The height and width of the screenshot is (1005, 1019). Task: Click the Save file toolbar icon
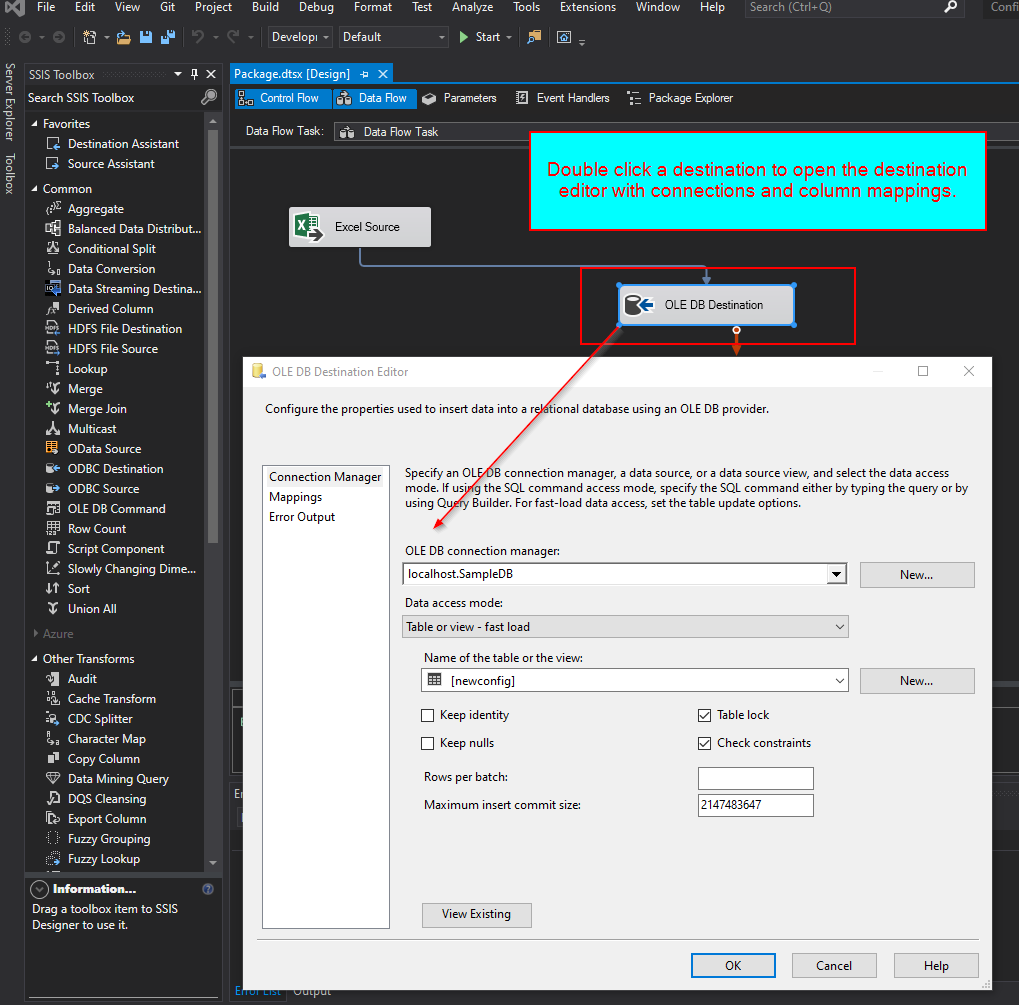(x=146, y=37)
